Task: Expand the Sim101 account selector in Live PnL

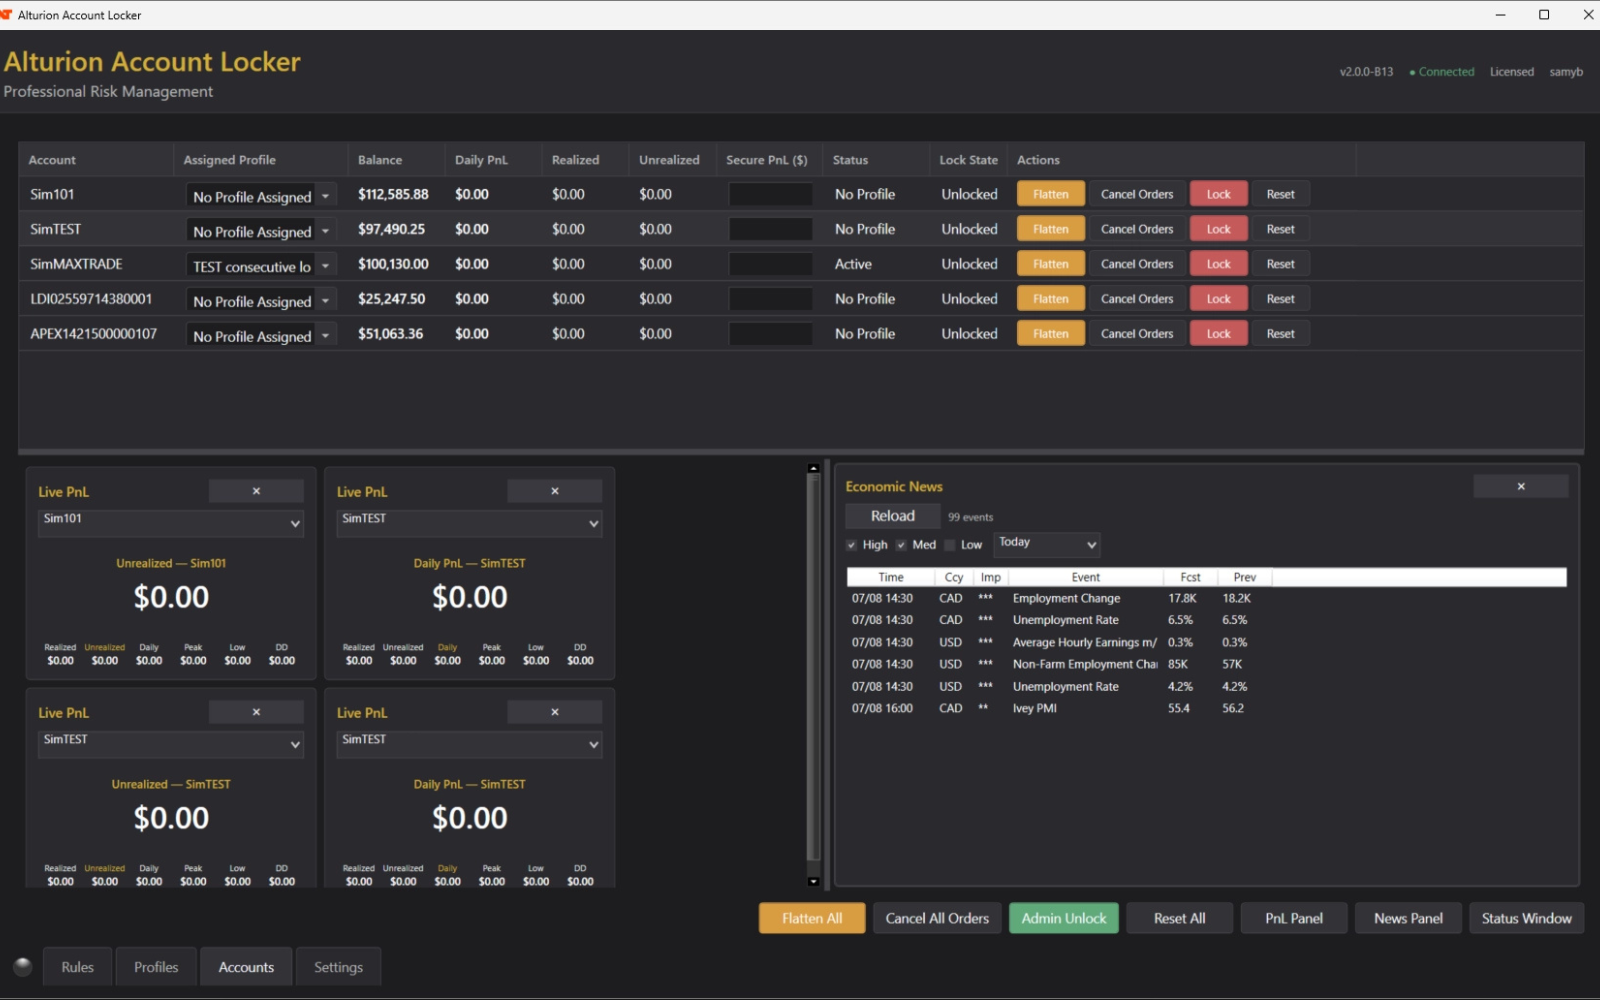Action: click(170, 523)
